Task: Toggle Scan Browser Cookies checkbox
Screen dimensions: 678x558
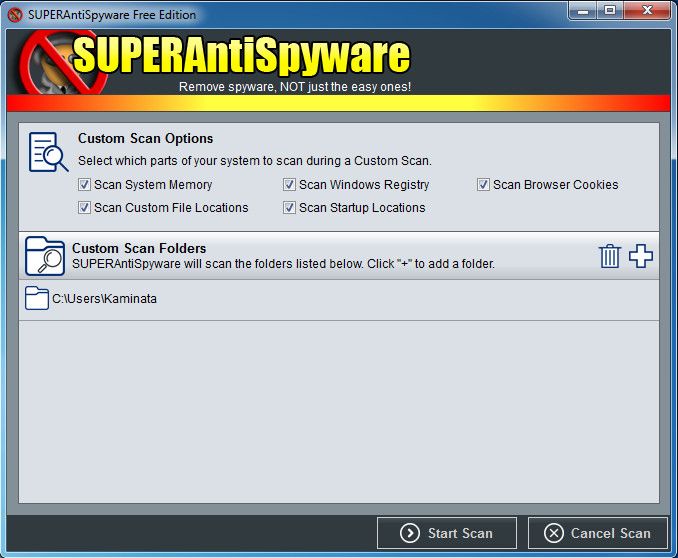Action: [483, 185]
